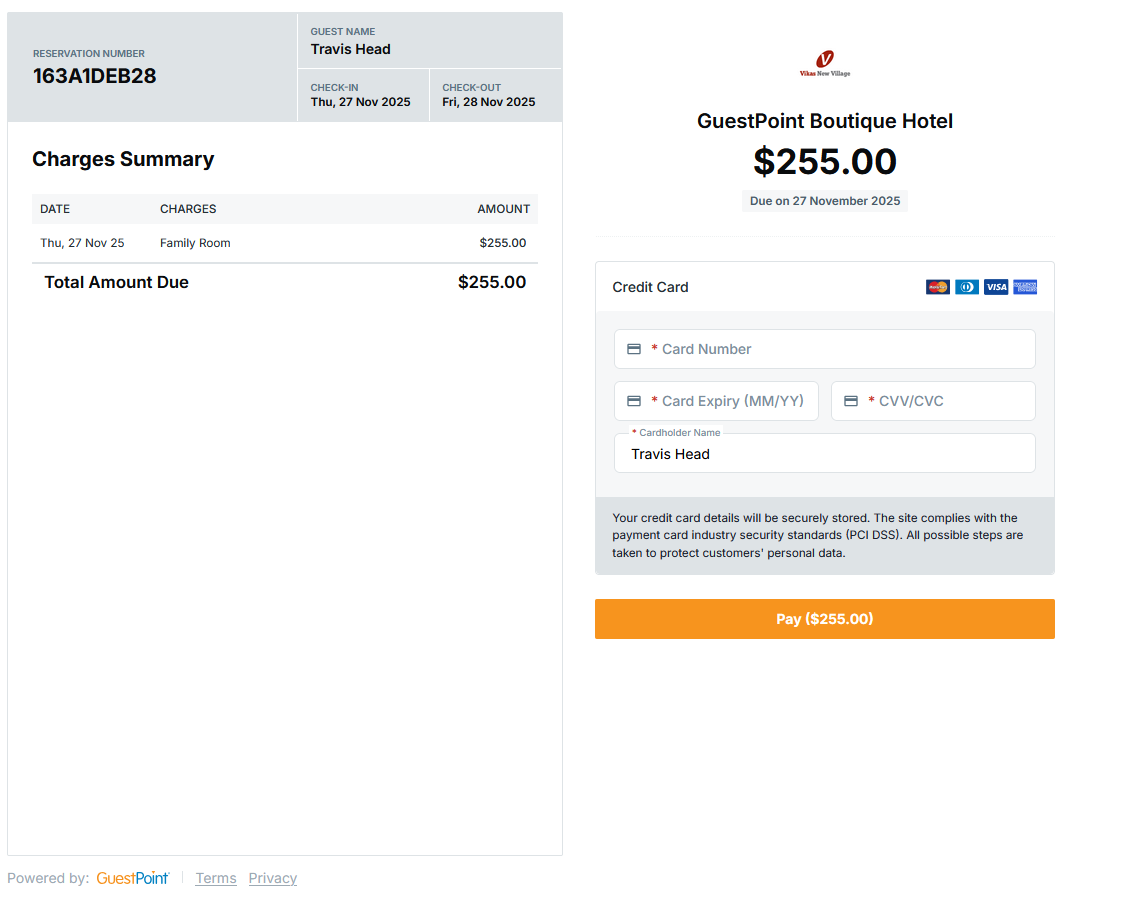Click the Cardholder Name field with Travis Head
1123x903 pixels.
click(x=825, y=454)
